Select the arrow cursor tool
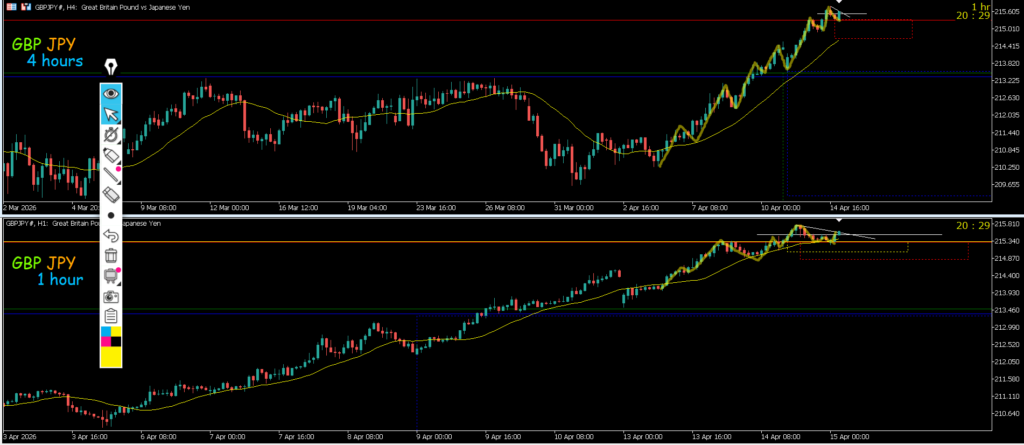Viewport: 1024px width, 445px height. pos(111,114)
